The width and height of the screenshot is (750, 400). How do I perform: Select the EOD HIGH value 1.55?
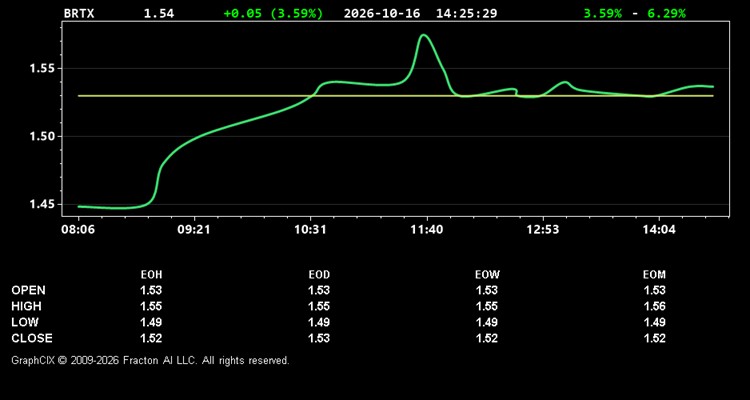pyautogui.click(x=319, y=306)
